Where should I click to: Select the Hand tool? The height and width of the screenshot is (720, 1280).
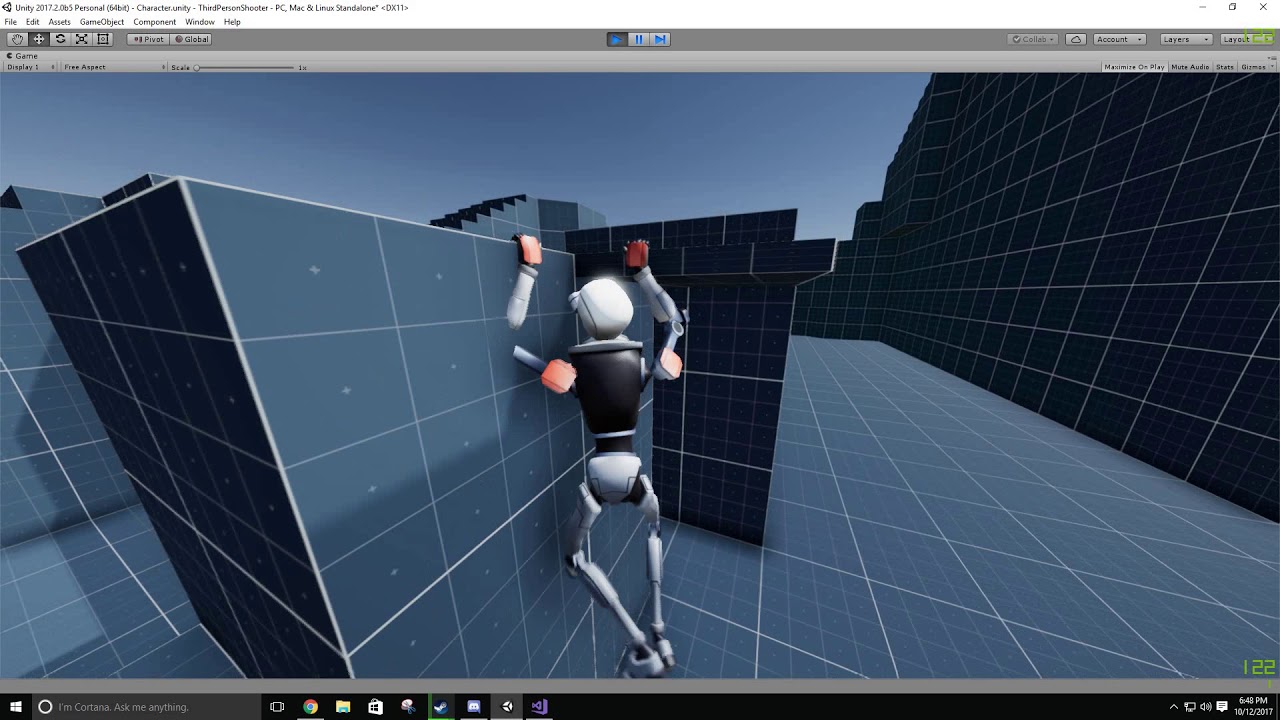tap(18, 39)
